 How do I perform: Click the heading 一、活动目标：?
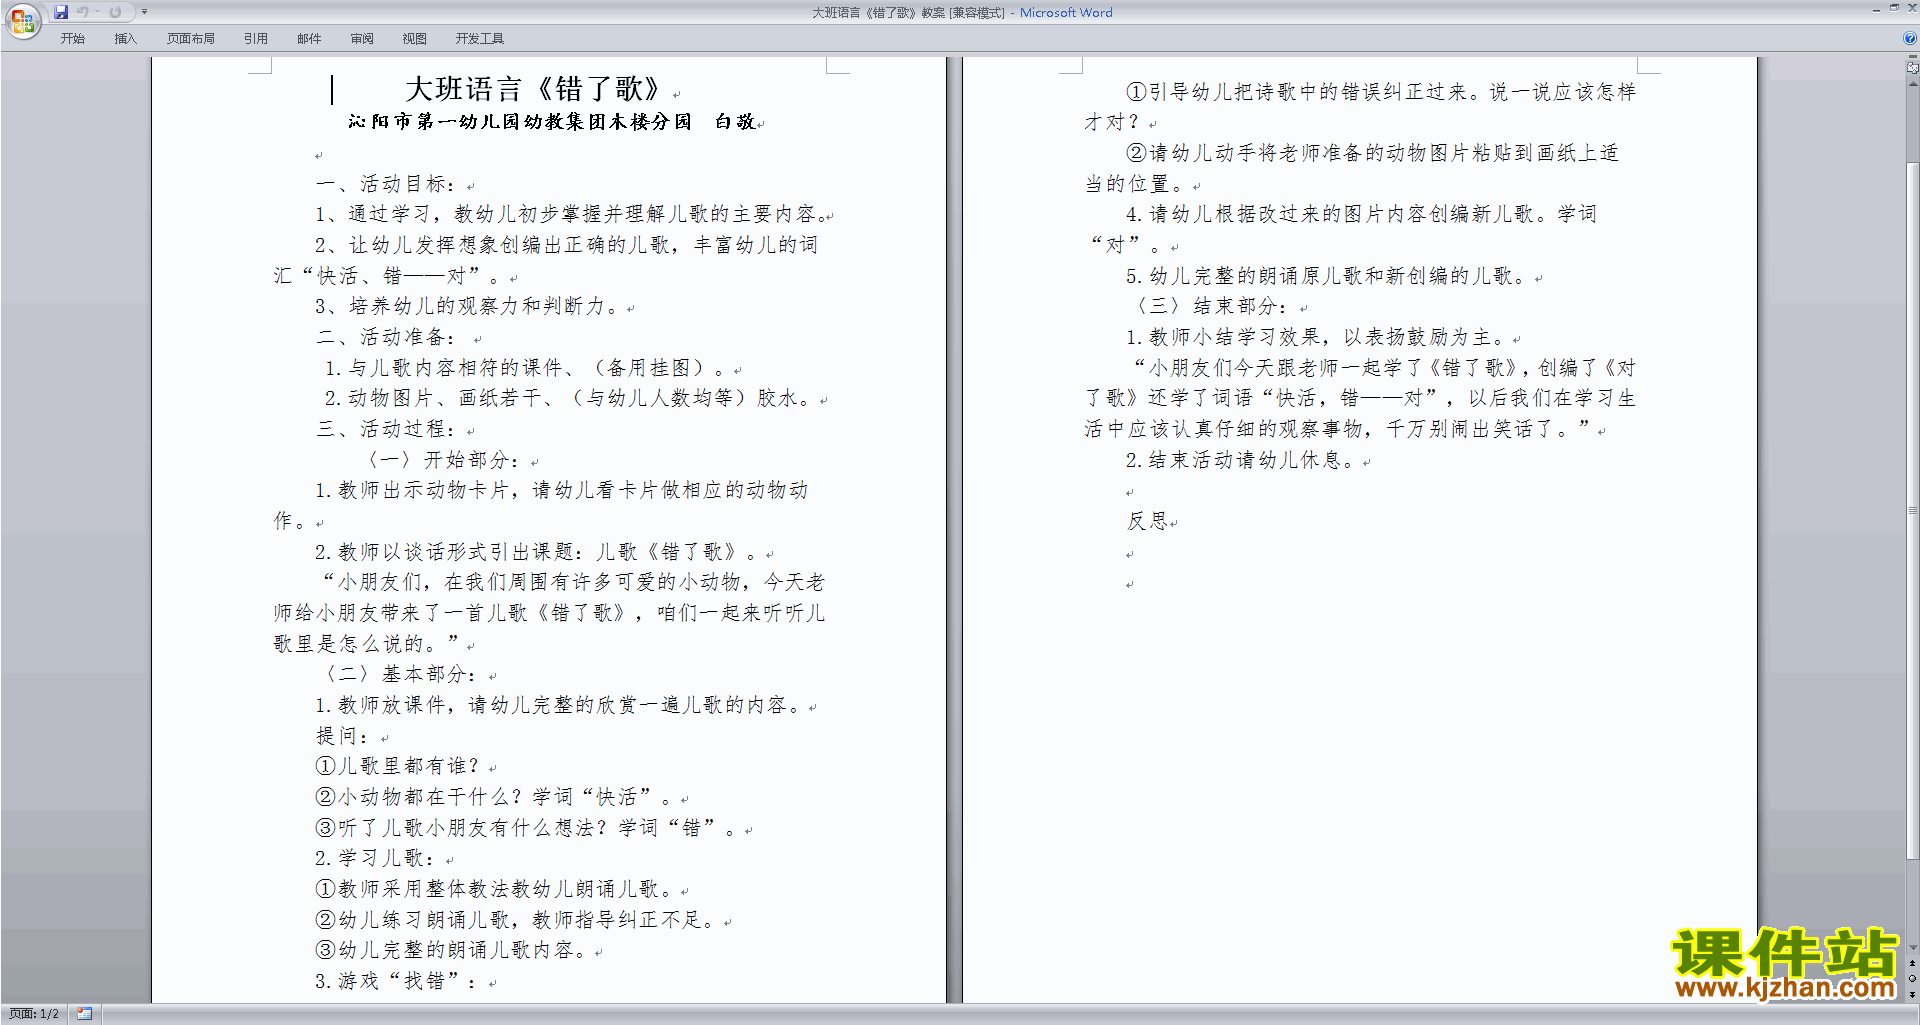tap(387, 184)
